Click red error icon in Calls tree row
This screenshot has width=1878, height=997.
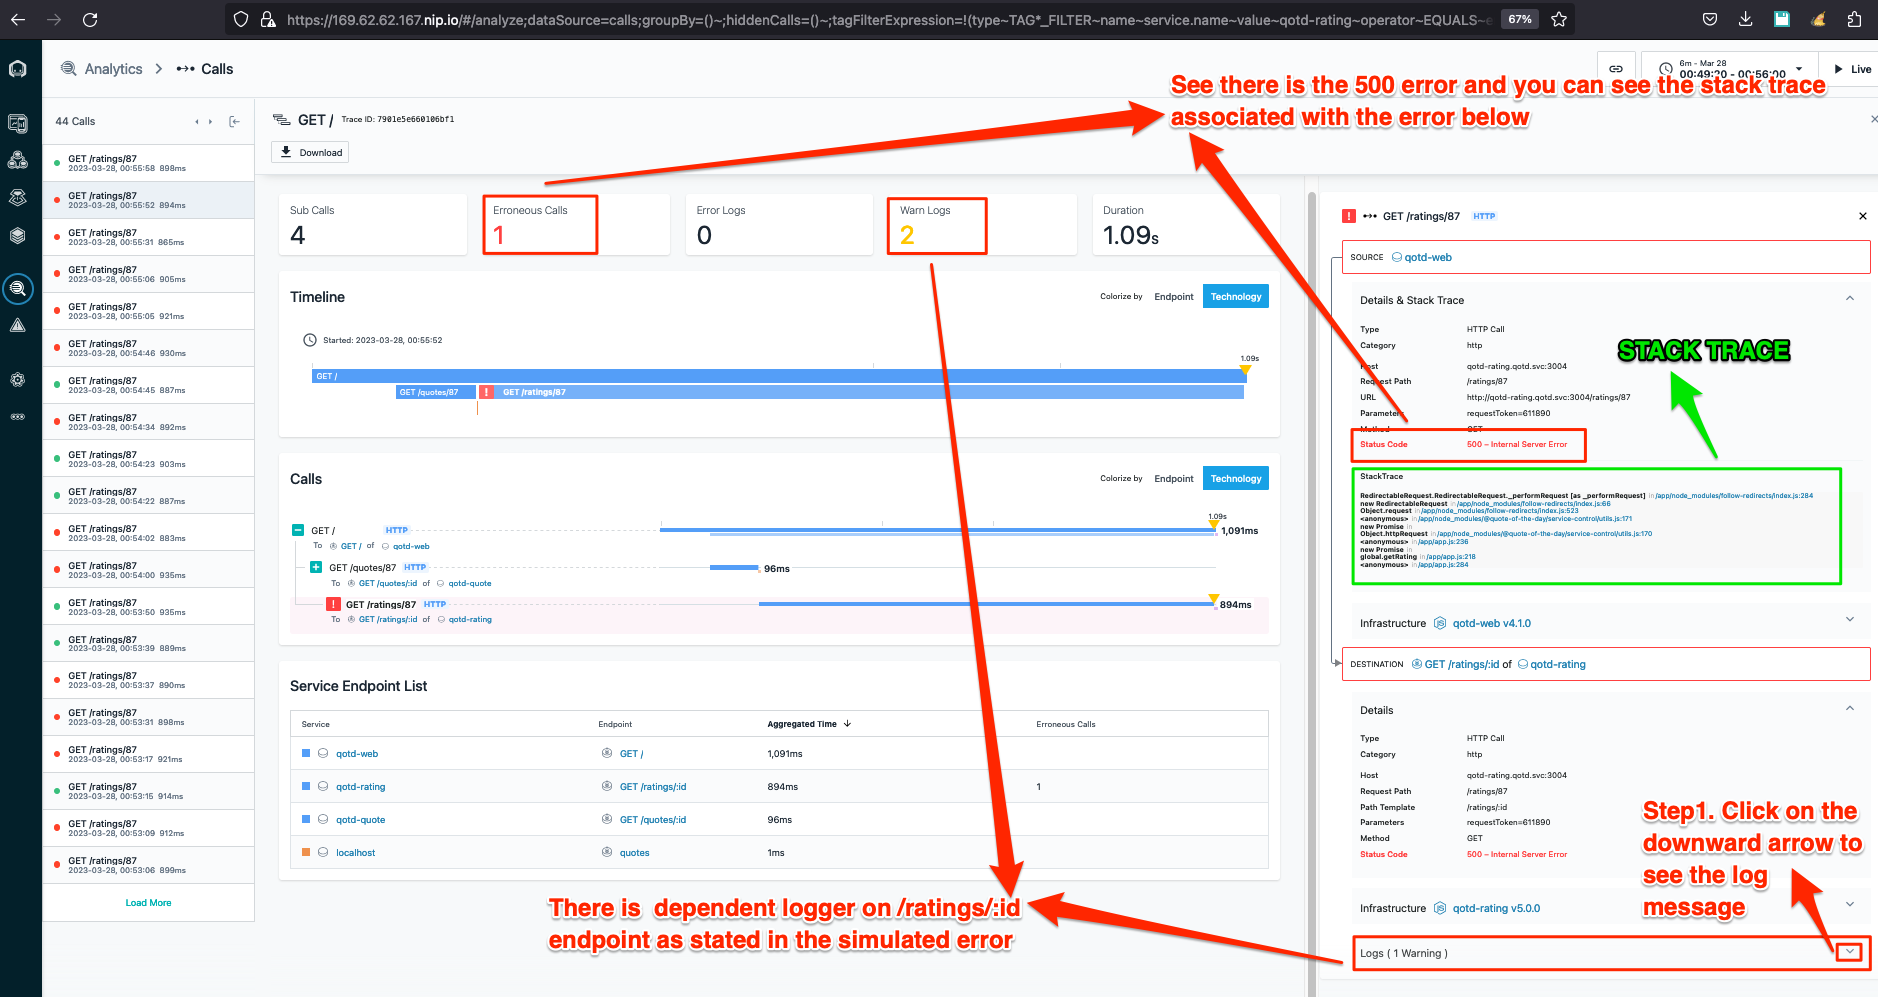point(333,604)
